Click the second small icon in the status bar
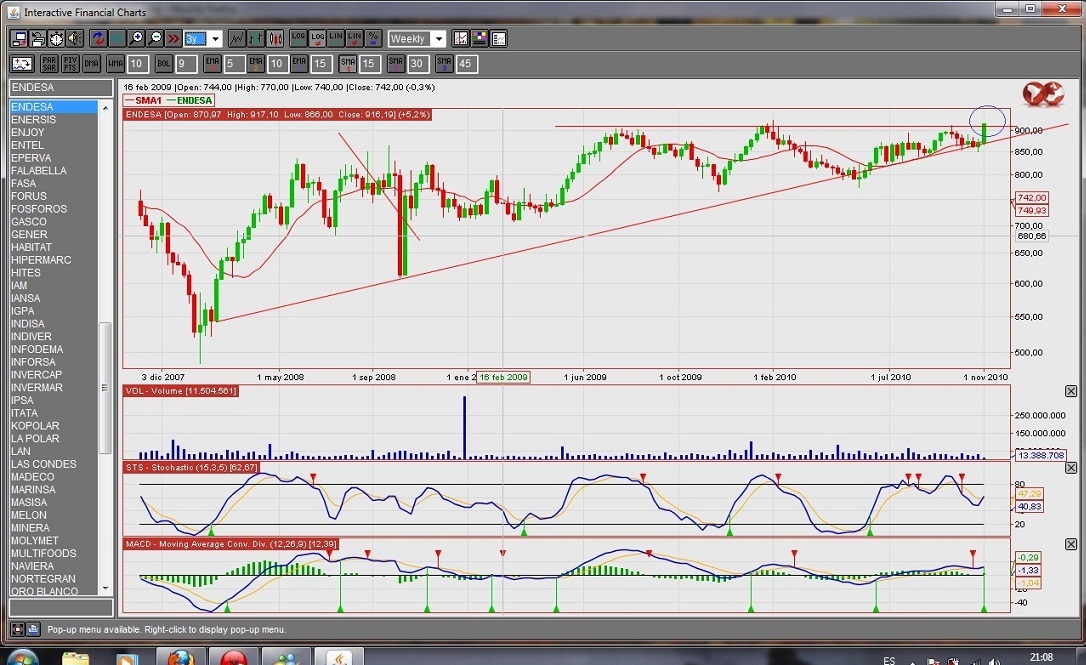 [32, 630]
